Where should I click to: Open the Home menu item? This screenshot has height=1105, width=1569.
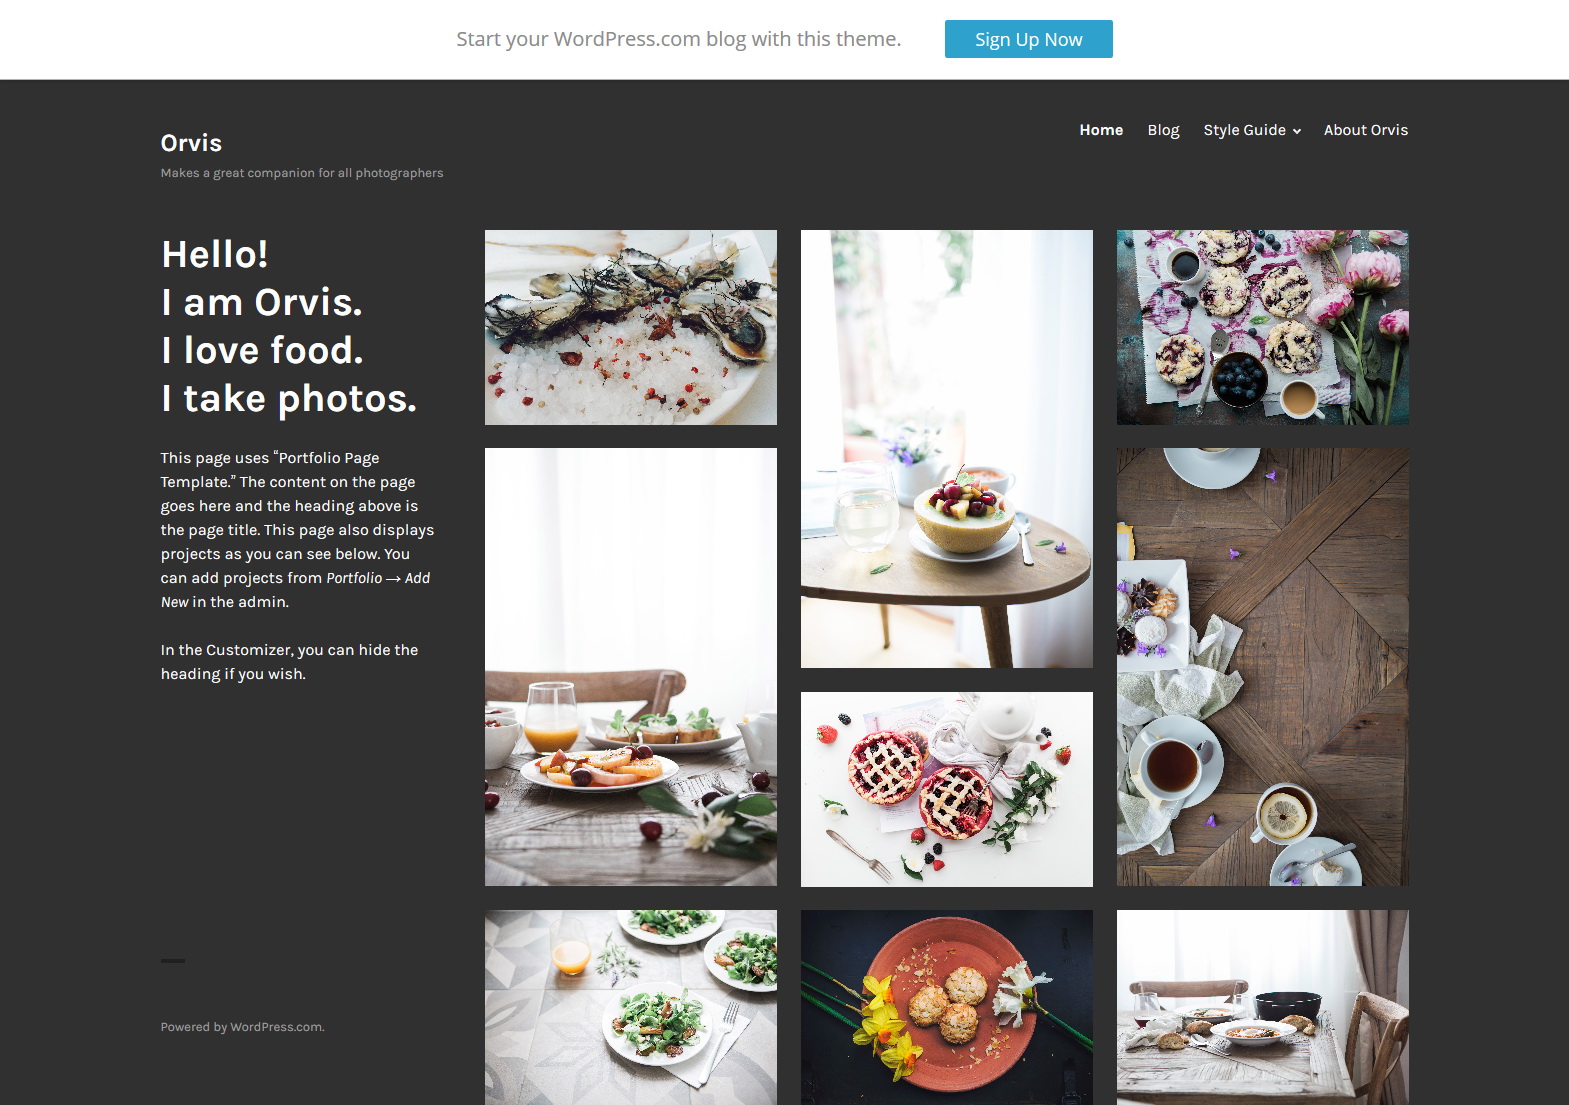pos(1101,130)
